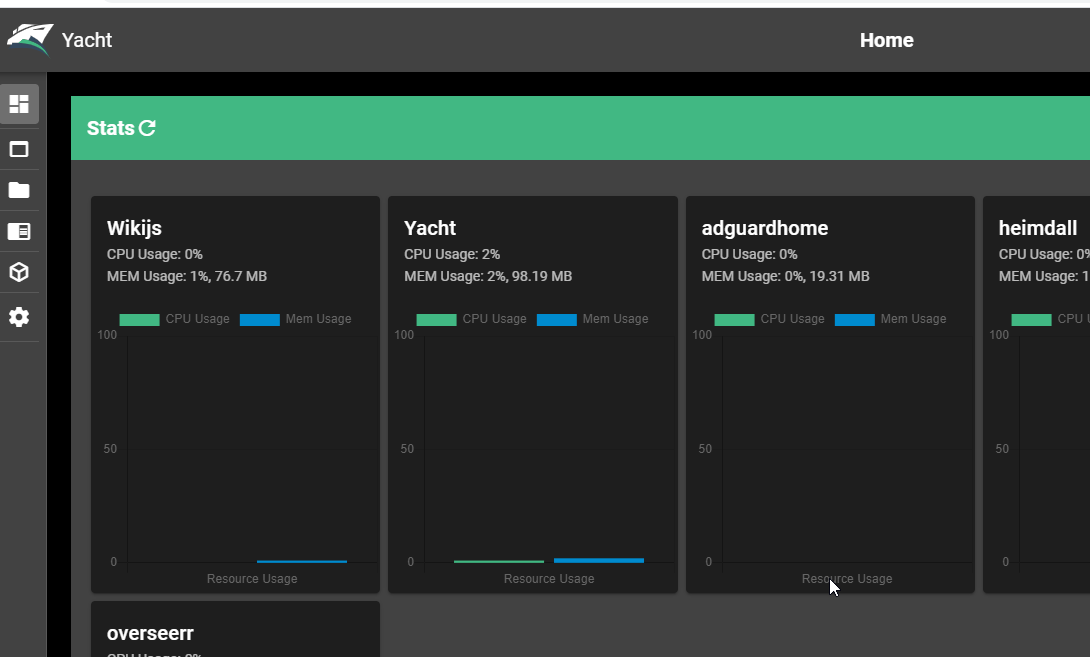Viewport: 1090px width, 657px height.
Task: Click the Home page heading
Action: pyautogui.click(x=886, y=40)
